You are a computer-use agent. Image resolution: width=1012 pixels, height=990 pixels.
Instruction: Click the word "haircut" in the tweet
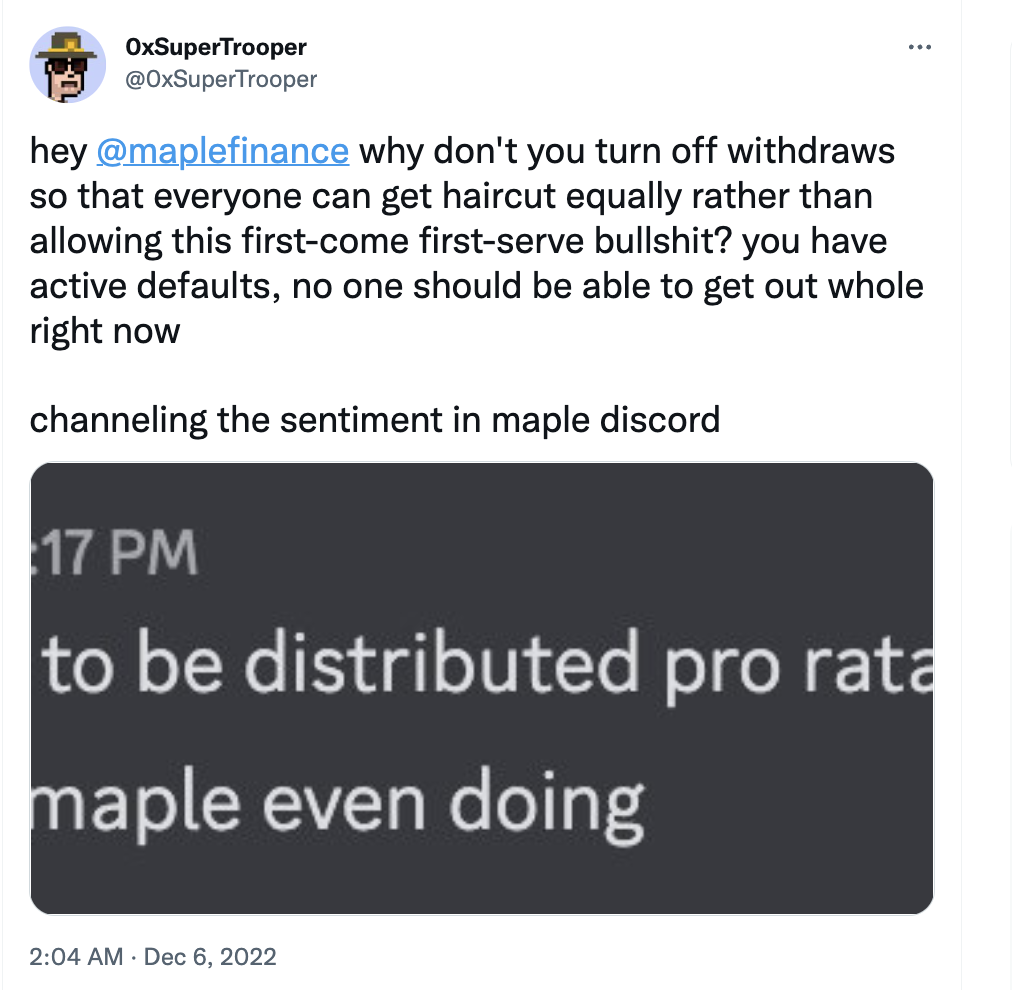[493, 196]
